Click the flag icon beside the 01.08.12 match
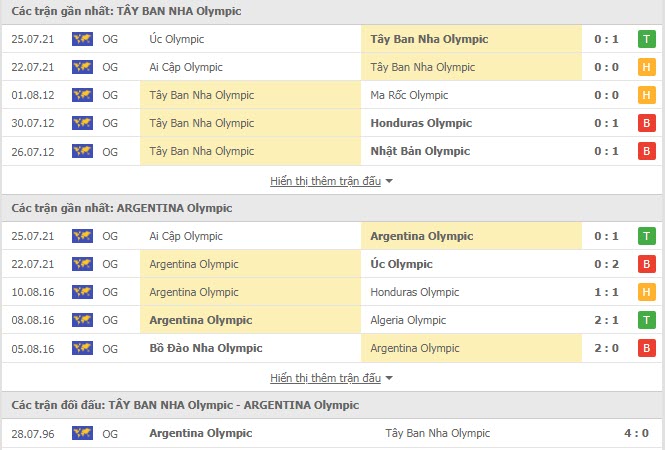Image resolution: width=665 pixels, height=450 pixels. 82,95
